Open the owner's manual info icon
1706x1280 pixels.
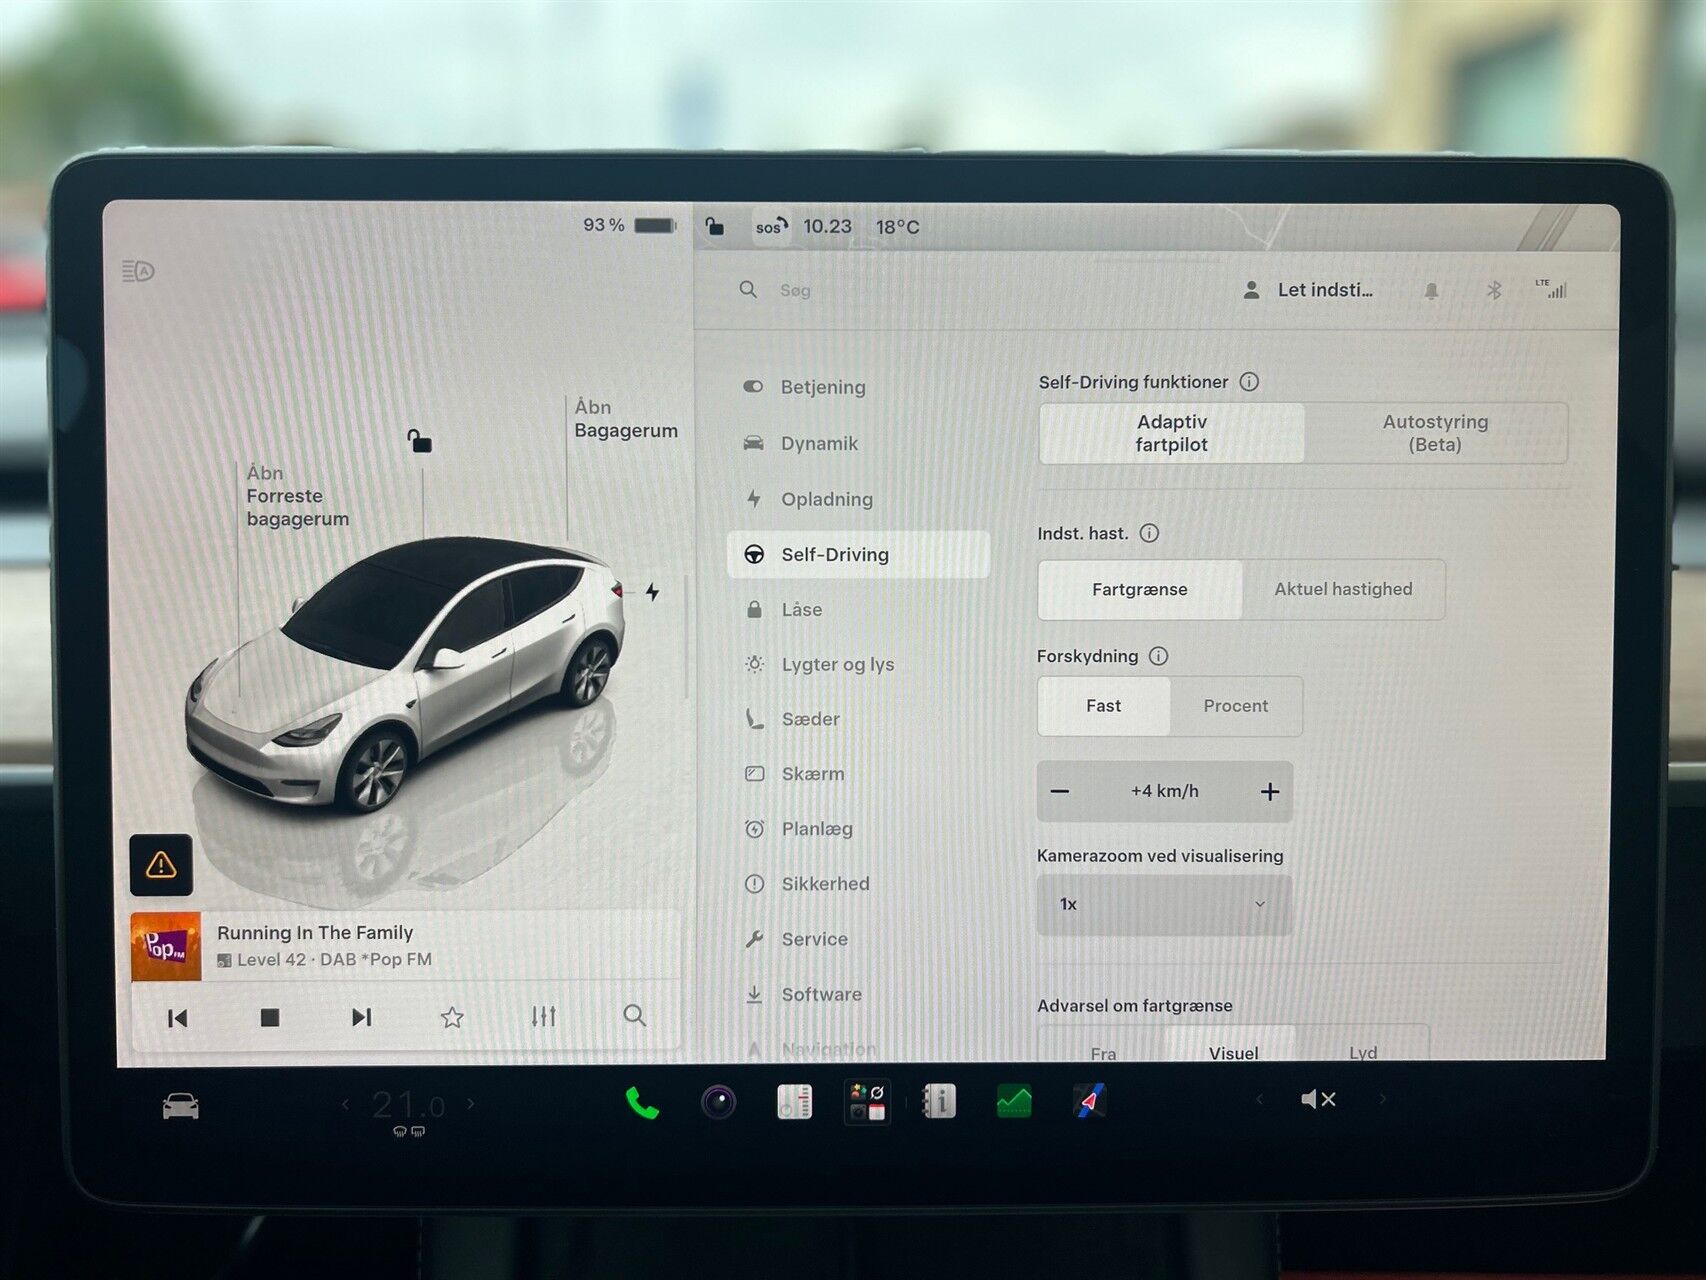point(939,1101)
